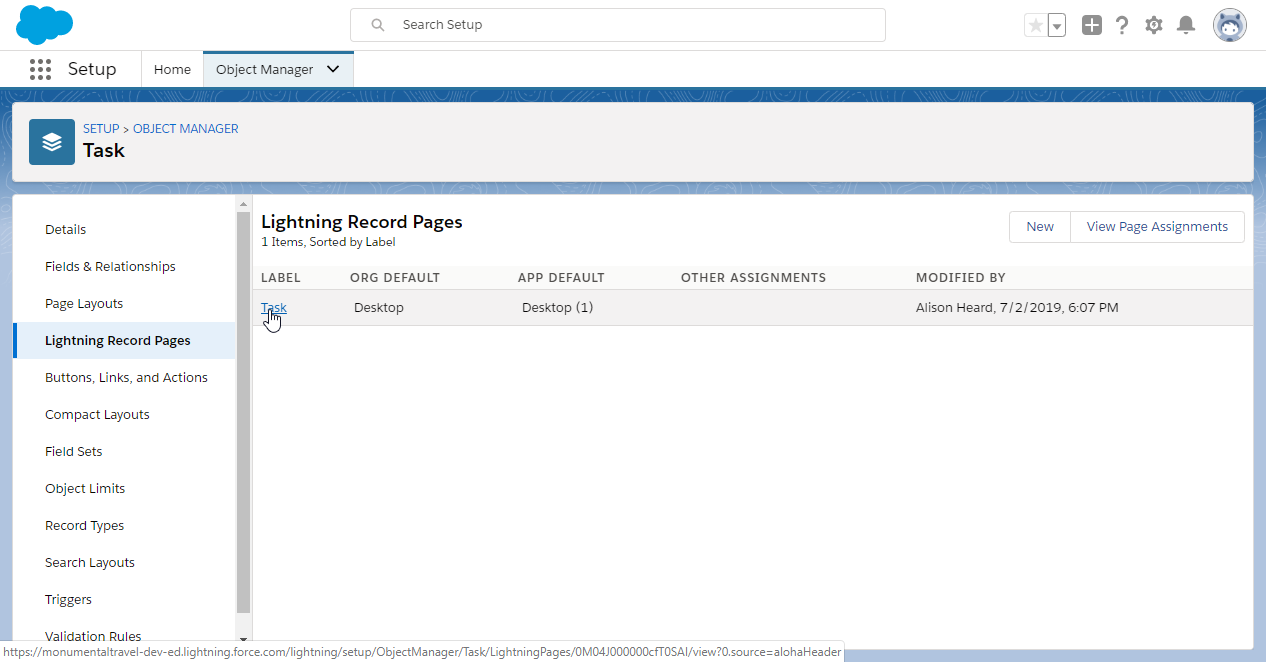Click the APP DEFAULT column header
Image resolution: width=1266 pixels, height=662 pixels.
coord(561,278)
